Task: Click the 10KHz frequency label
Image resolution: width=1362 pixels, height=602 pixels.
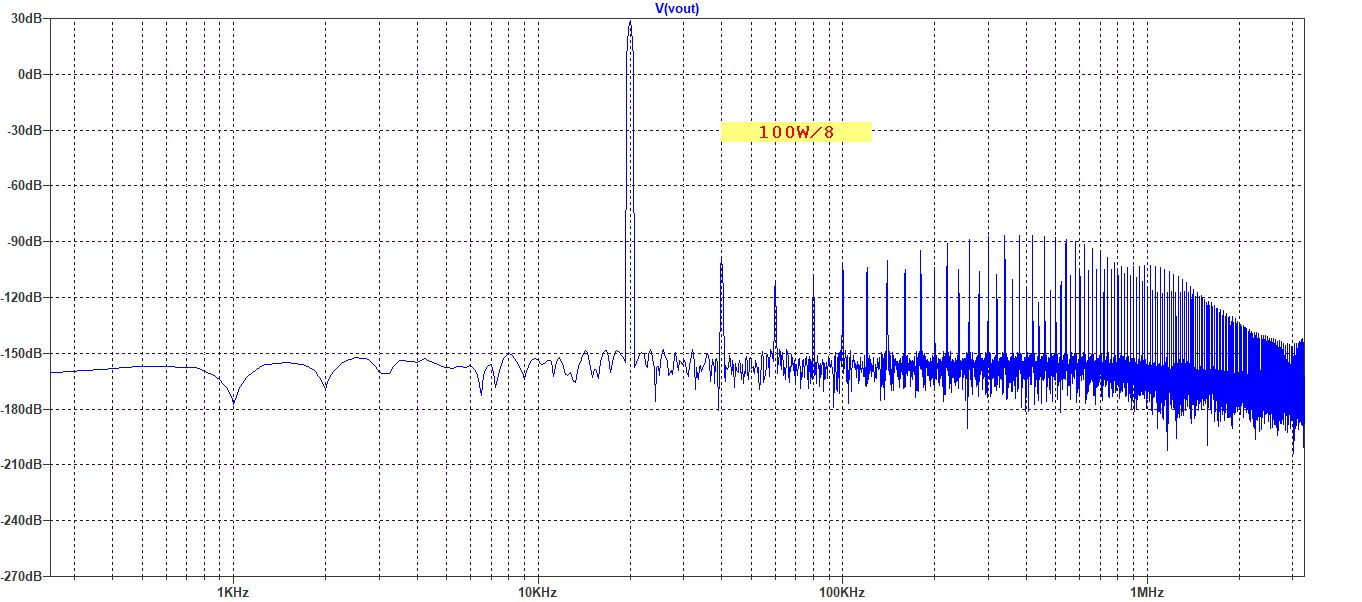Action: 537,592
